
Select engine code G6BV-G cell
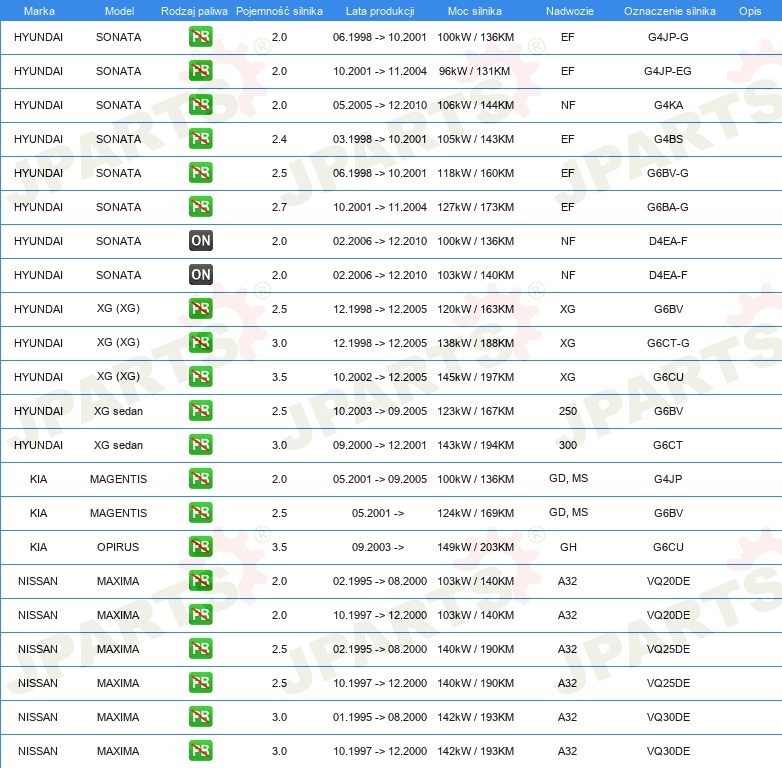pyautogui.click(x=668, y=173)
